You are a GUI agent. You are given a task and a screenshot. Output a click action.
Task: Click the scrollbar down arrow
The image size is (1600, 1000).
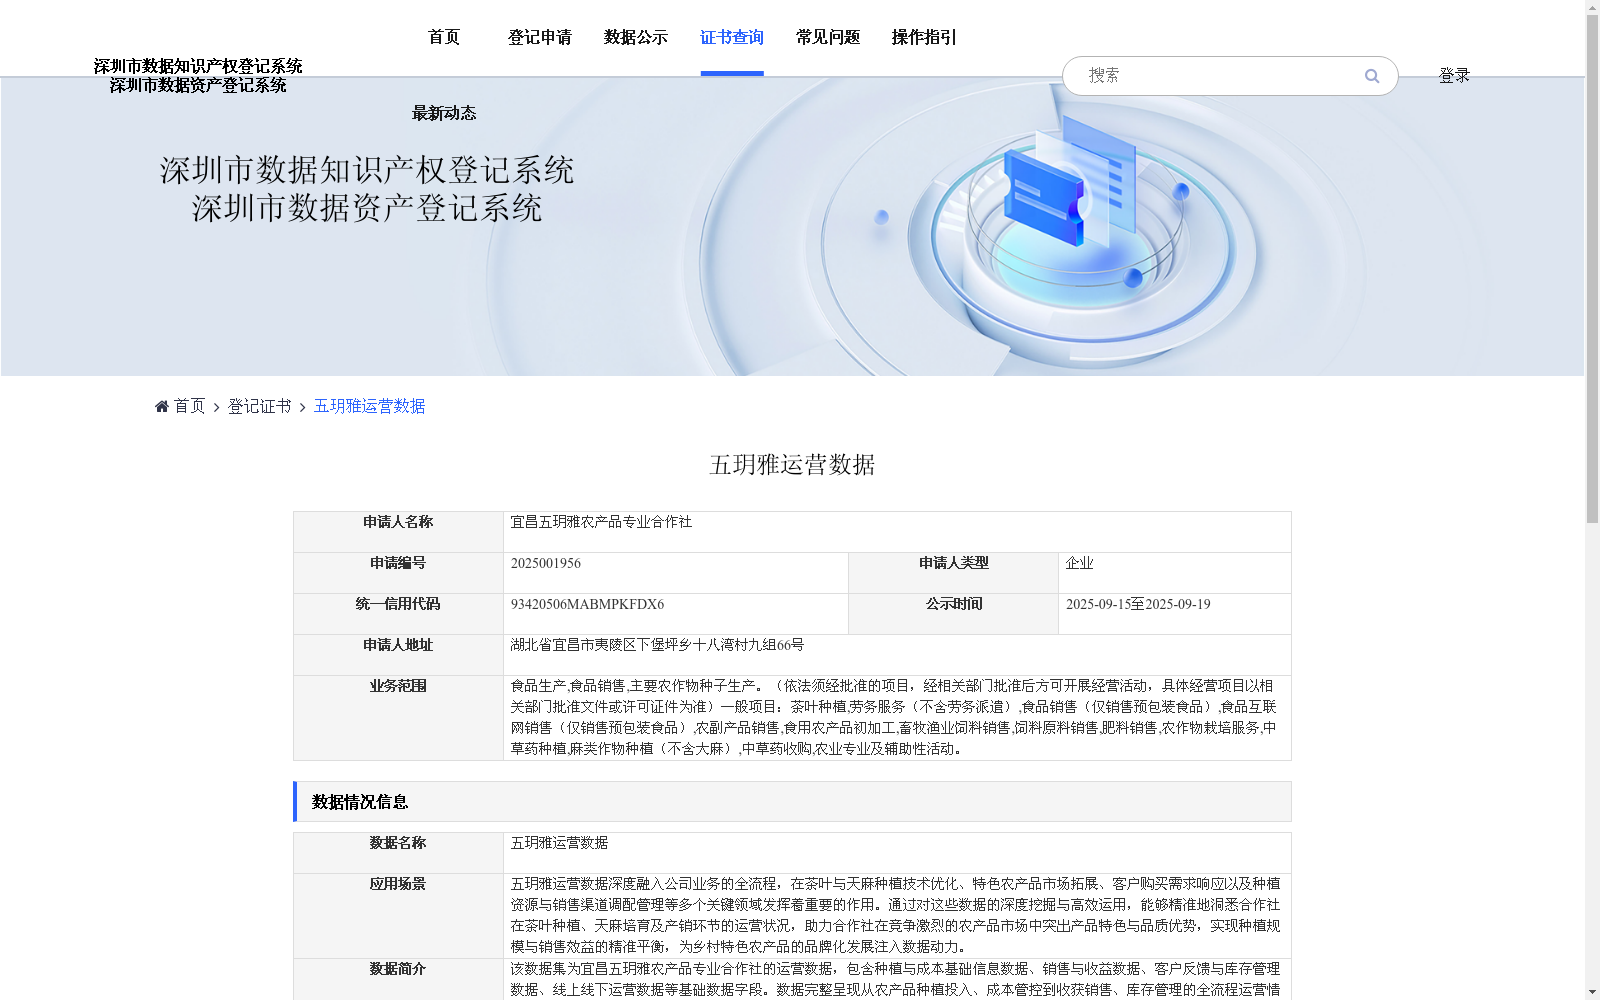(1592, 992)
